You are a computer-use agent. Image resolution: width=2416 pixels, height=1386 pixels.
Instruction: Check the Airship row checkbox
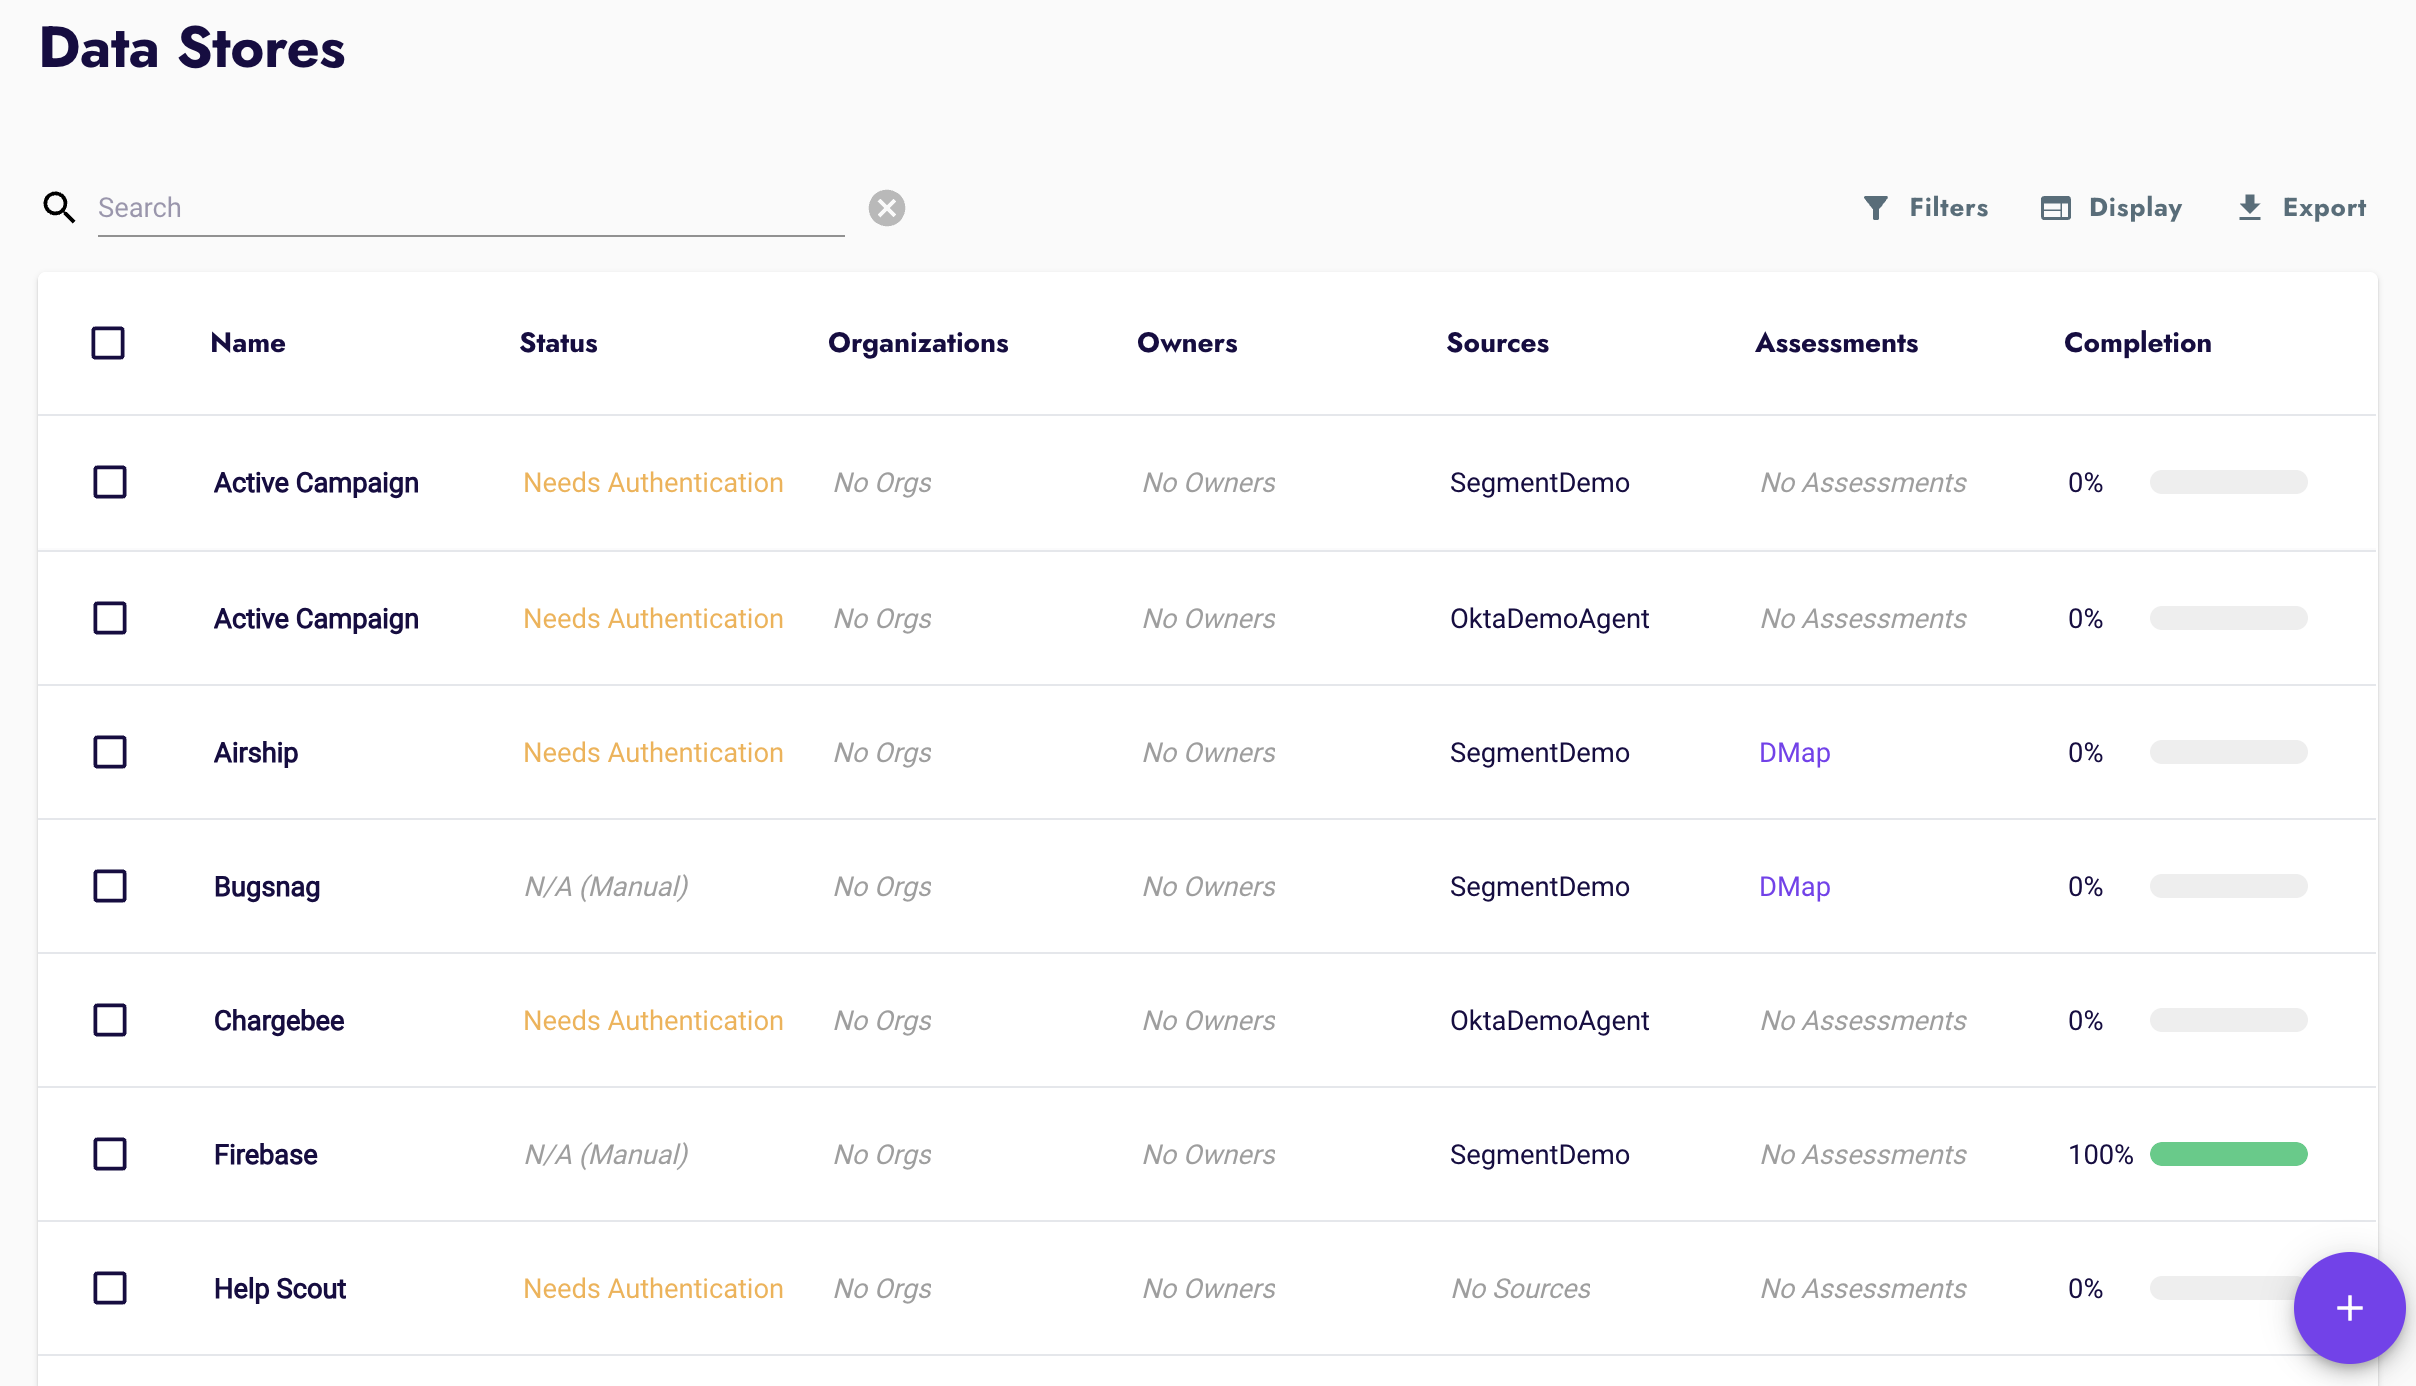(110, 752)
